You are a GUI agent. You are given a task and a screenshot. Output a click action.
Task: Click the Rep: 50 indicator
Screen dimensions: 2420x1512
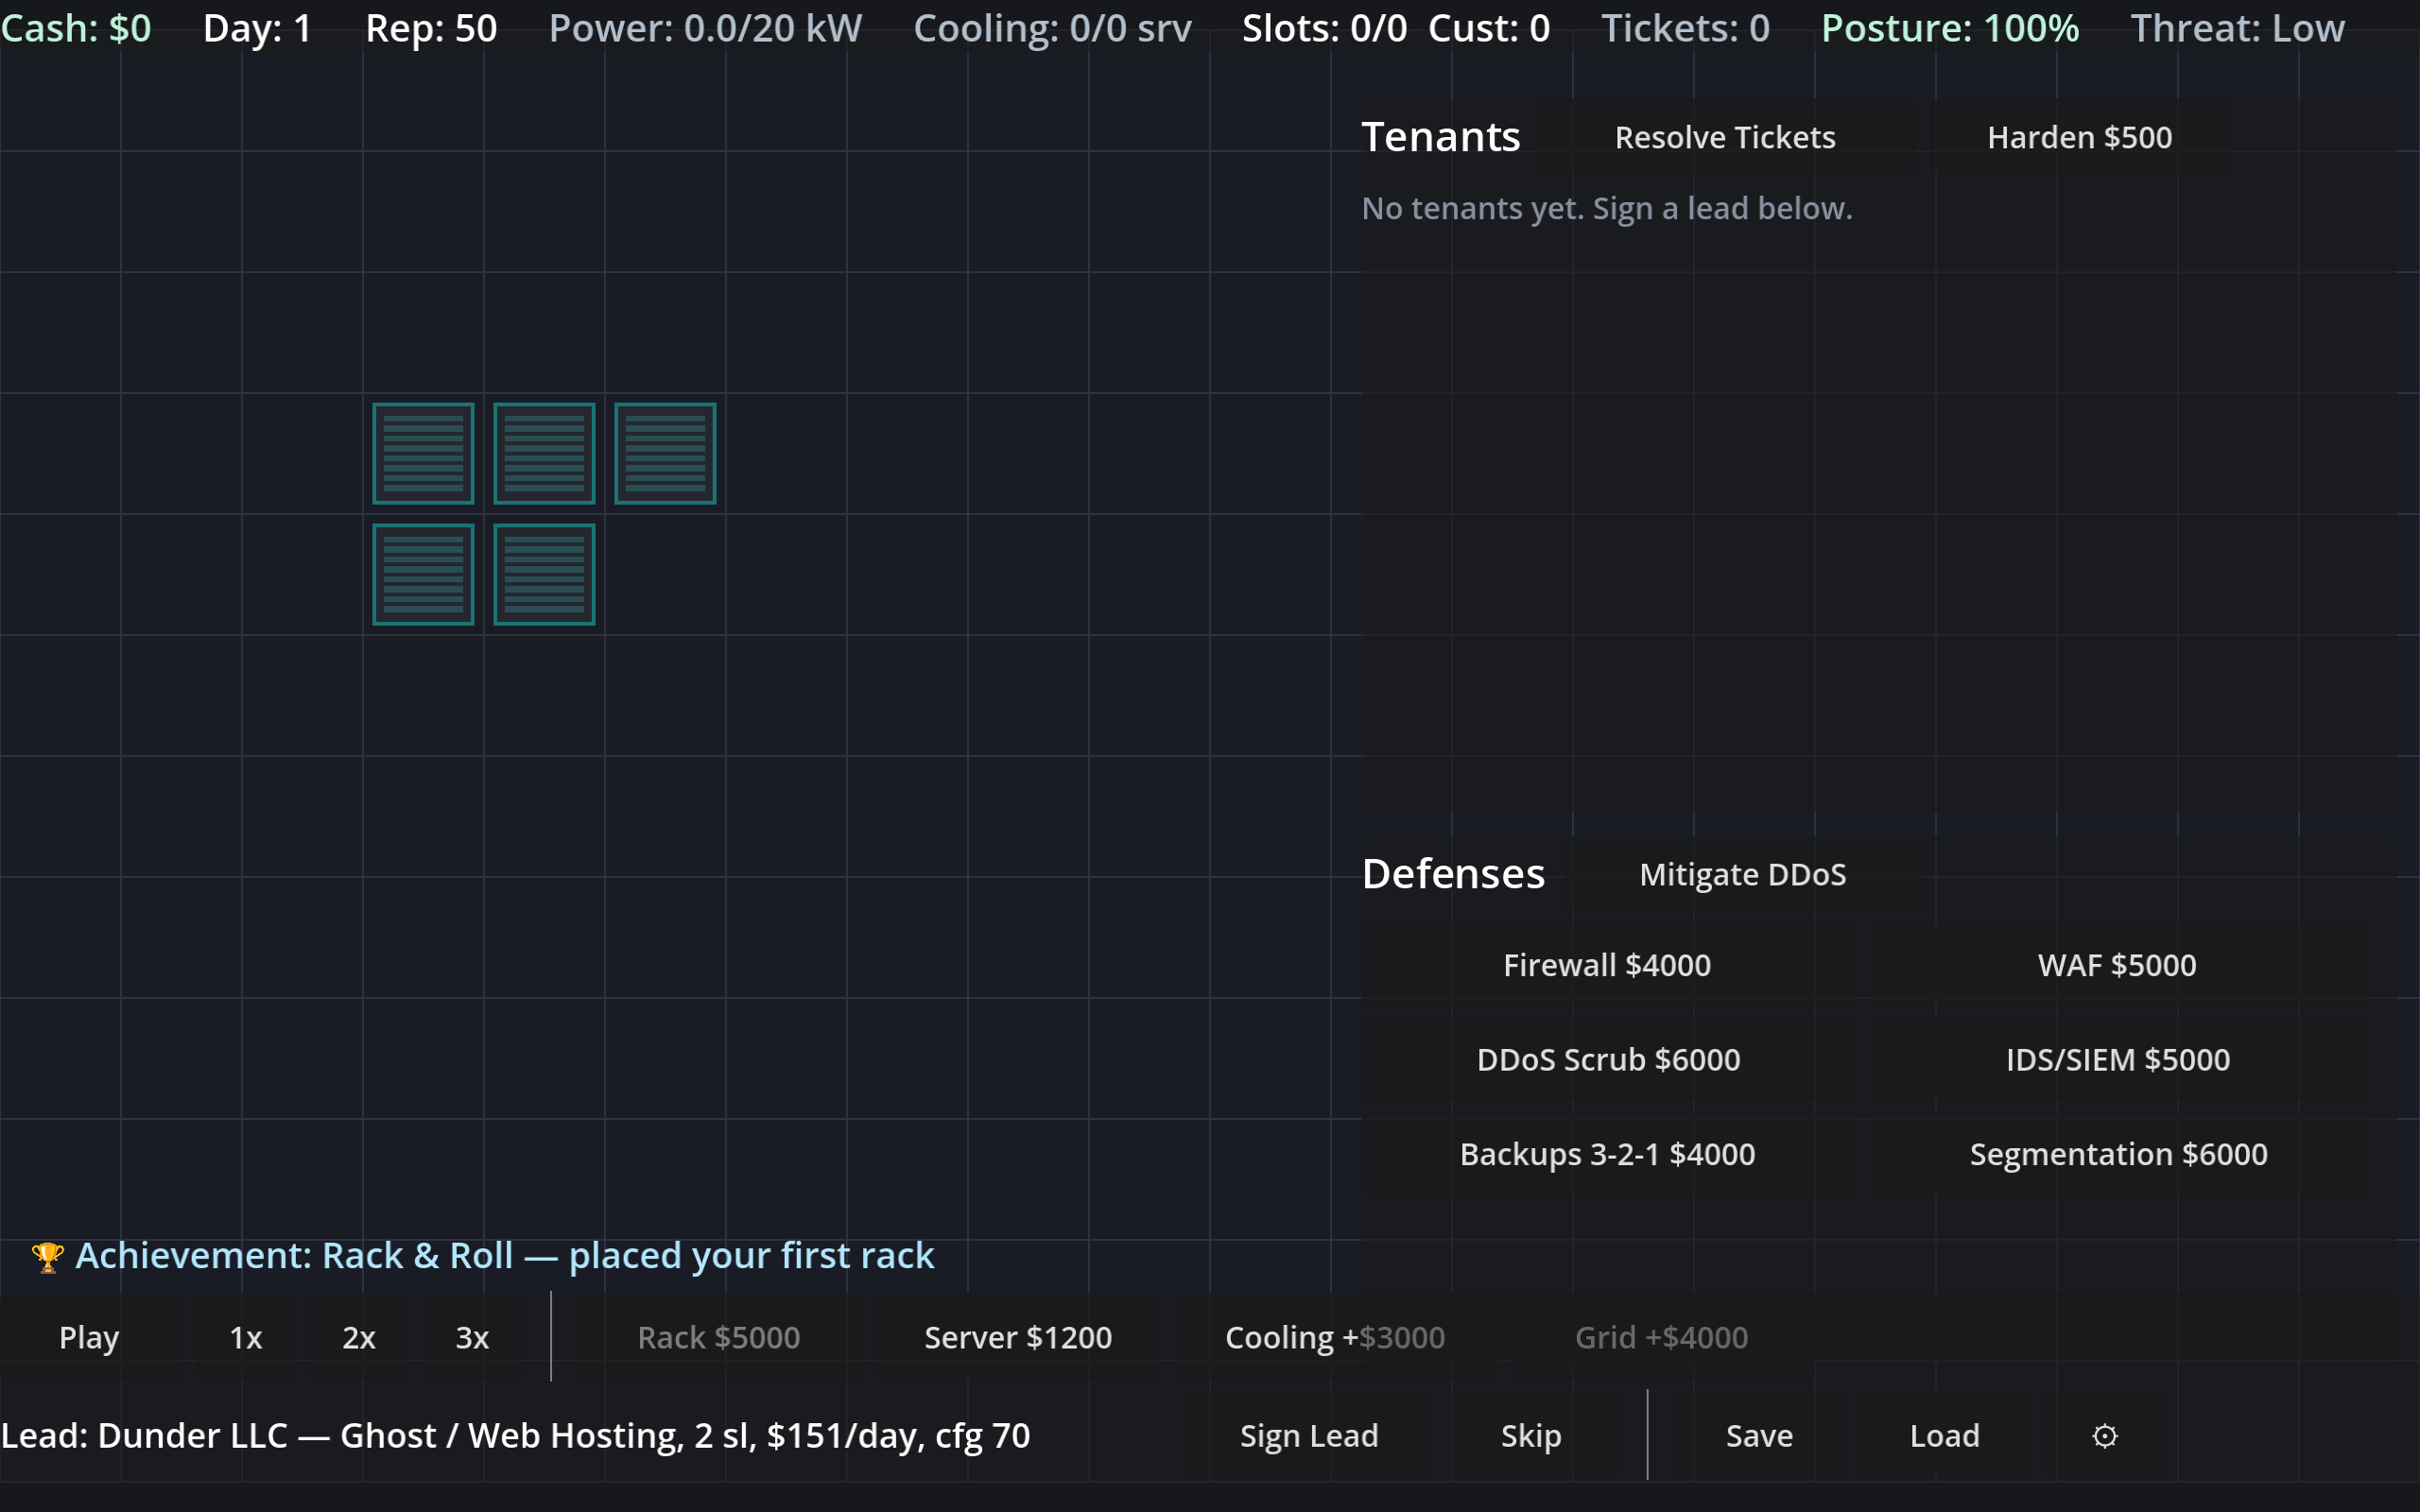pyautogui.click(x=431, y=28)
